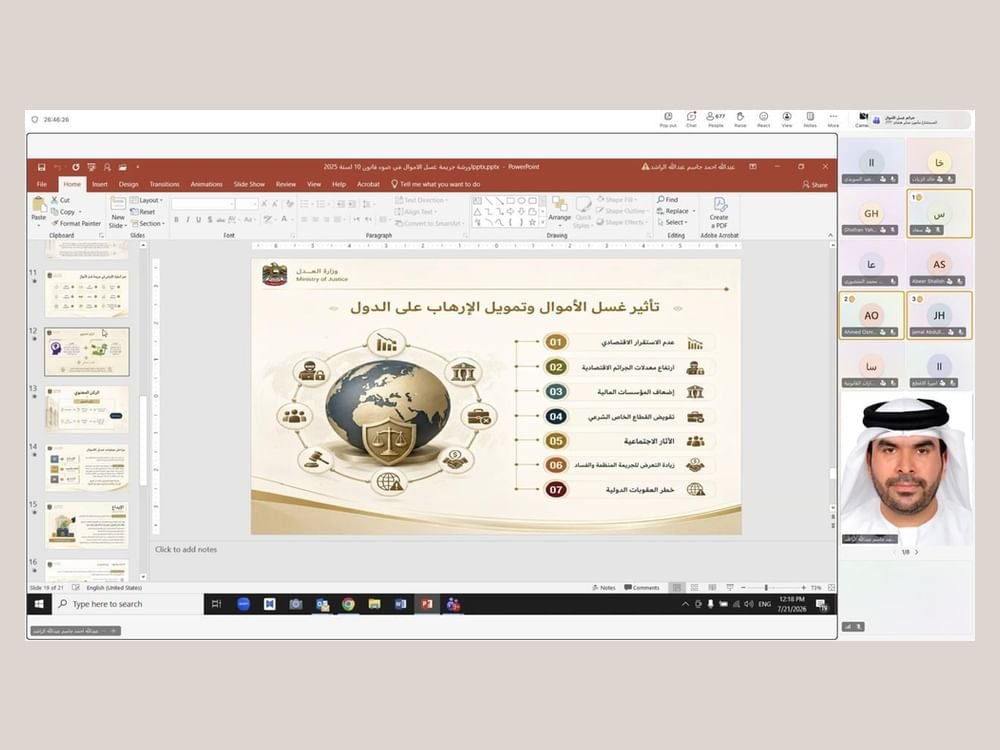Click the zoom slider handle
The height and width of the screenshot is (750, 1000).
(766, 587)
